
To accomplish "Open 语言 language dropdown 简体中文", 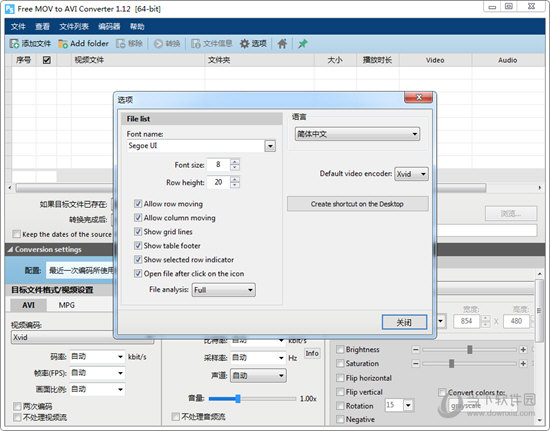I will tap(357, 134).
